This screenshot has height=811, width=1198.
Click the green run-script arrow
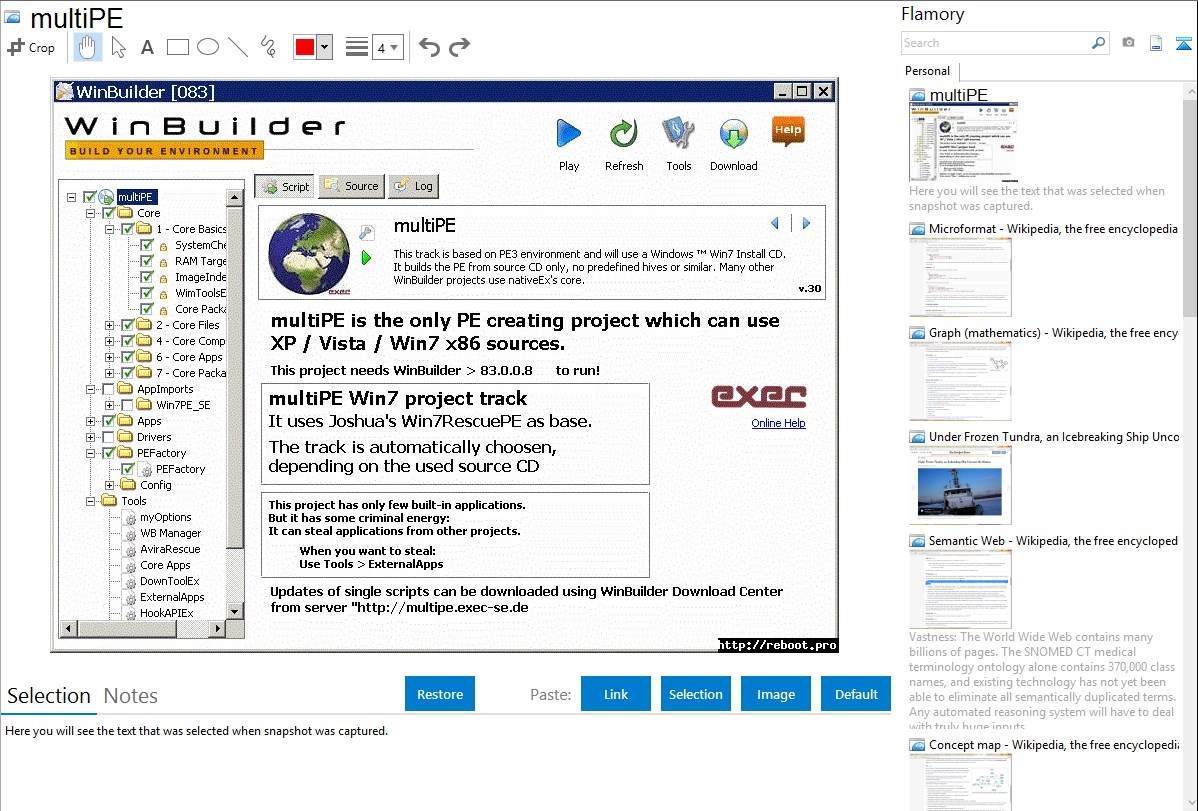coord(367,258)
